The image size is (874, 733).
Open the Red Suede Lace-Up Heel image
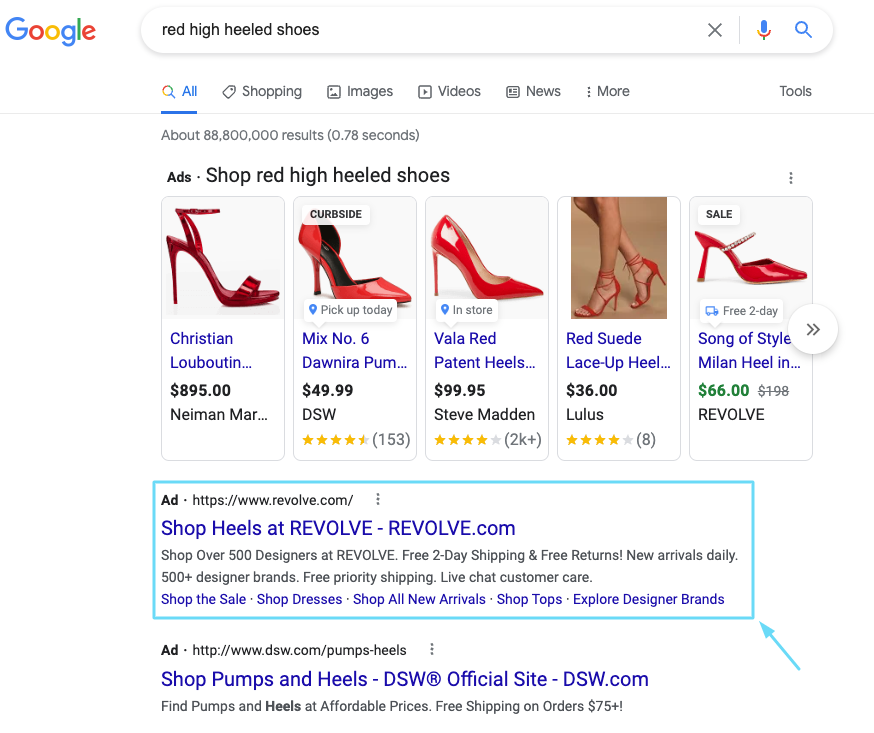[619, 258]
